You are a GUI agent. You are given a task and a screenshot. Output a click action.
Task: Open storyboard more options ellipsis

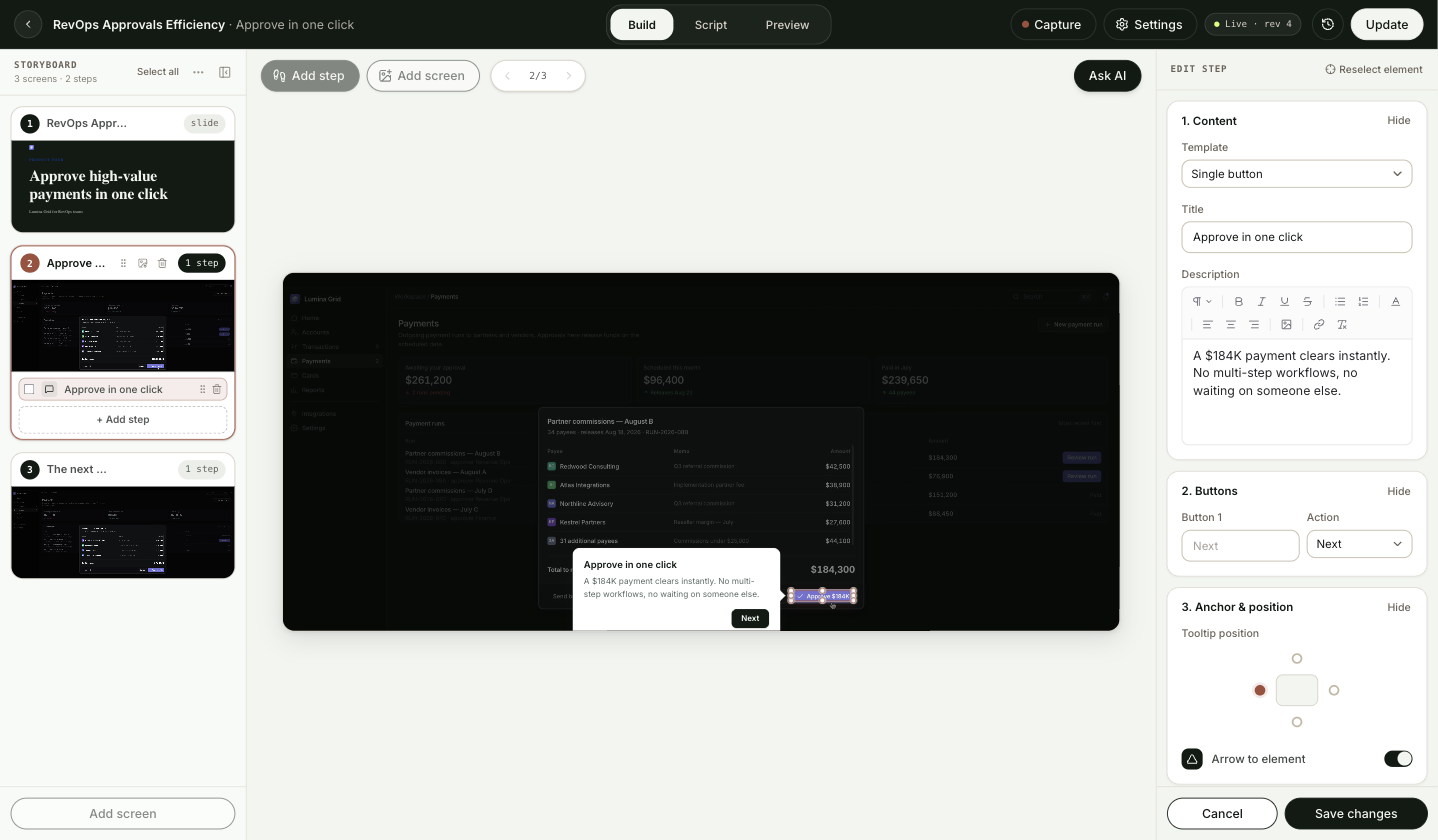[x=198, y=72]
